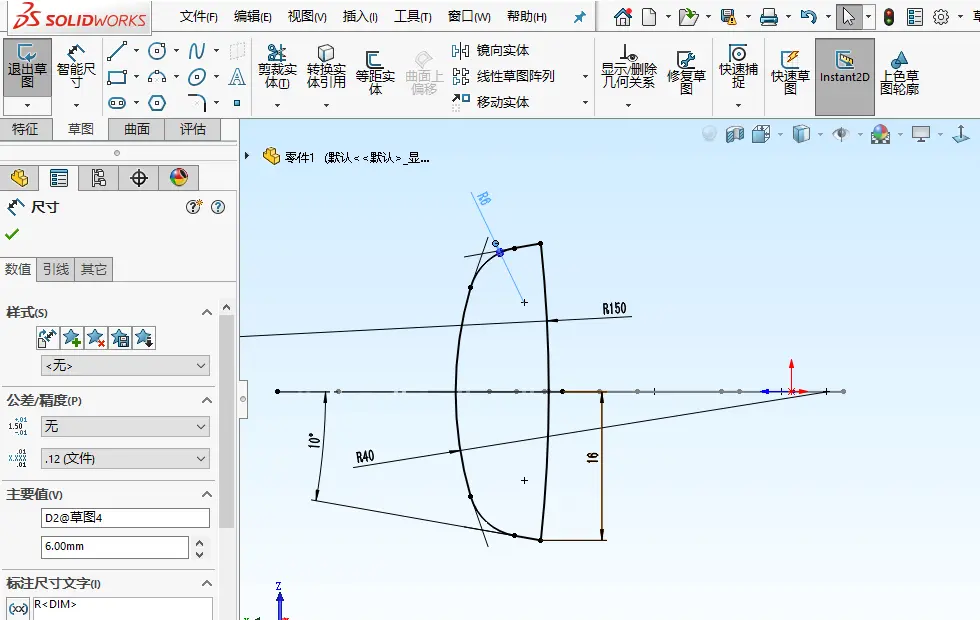This screenshot has height=620, width=980.
Task: Open the 工具 (Tools) menu
Action: 412,17
